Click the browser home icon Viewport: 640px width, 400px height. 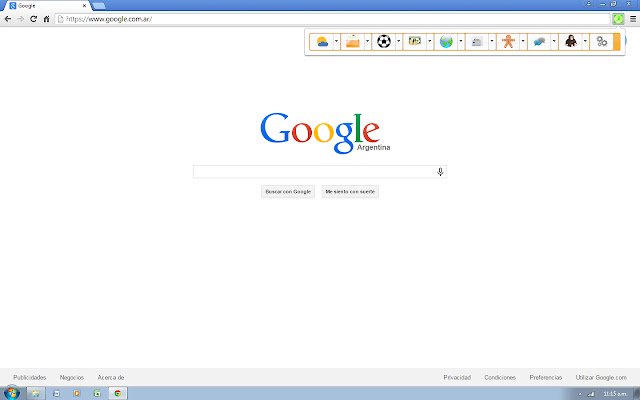tap(47, 19)
